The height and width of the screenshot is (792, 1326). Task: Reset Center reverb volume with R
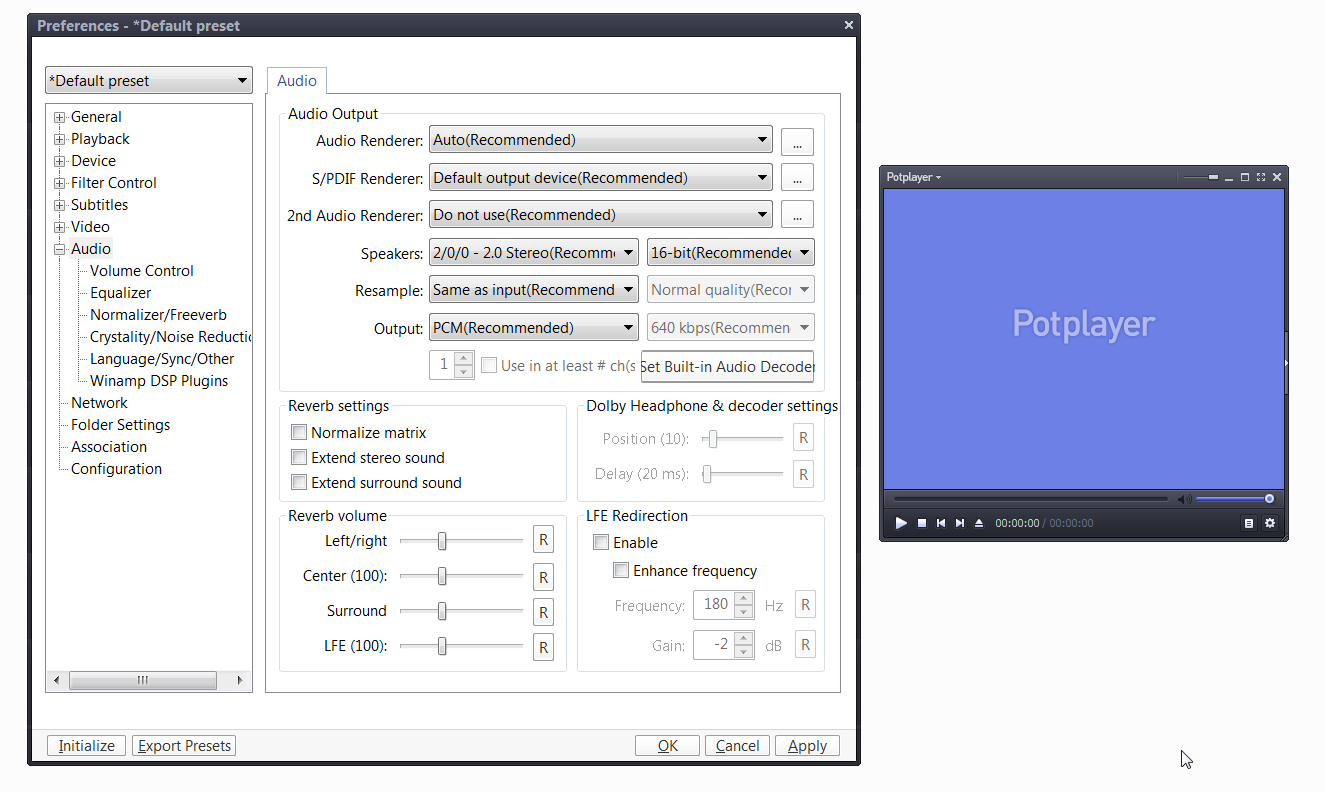(543, 577)
